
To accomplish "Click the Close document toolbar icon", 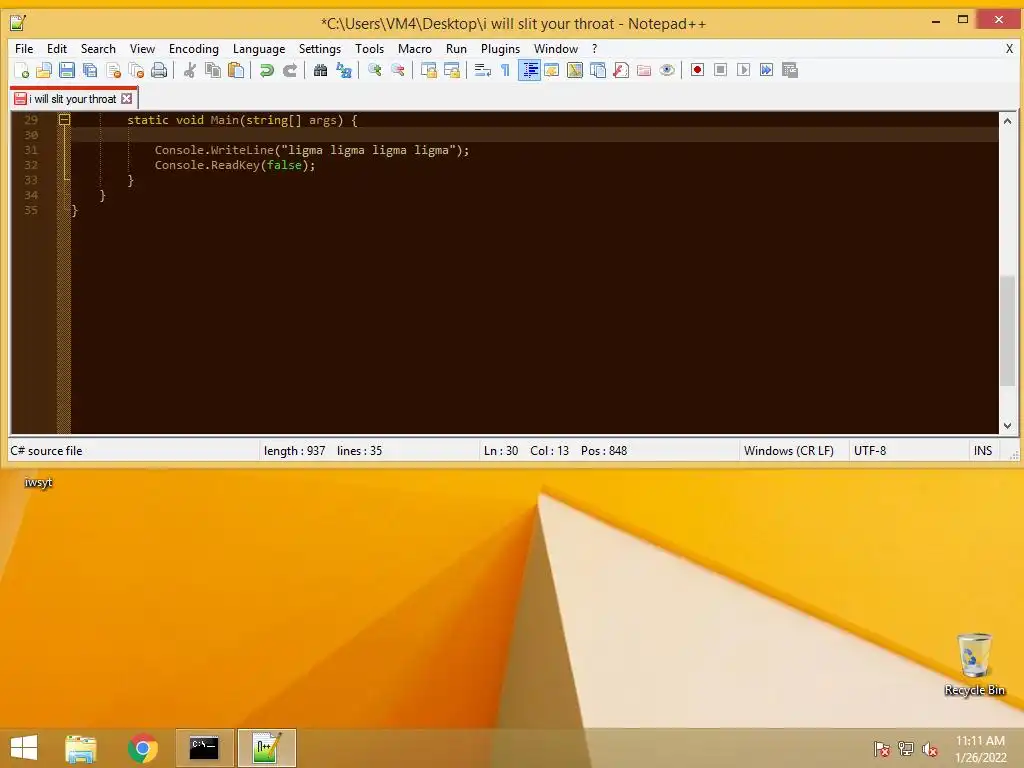I will click(114, 70).
